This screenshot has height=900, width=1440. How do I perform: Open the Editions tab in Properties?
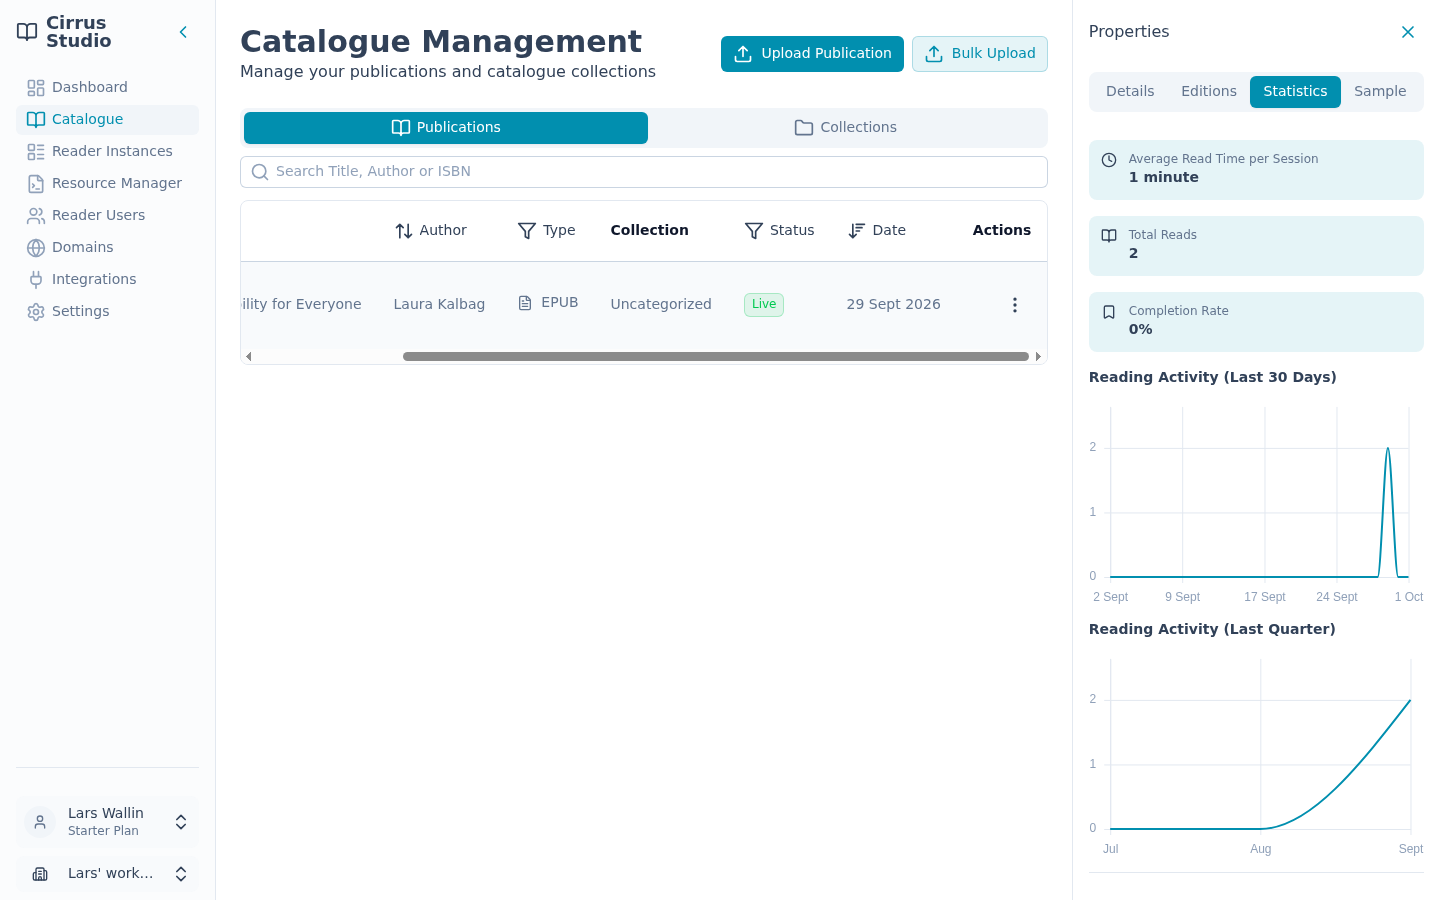[1209, 92]
